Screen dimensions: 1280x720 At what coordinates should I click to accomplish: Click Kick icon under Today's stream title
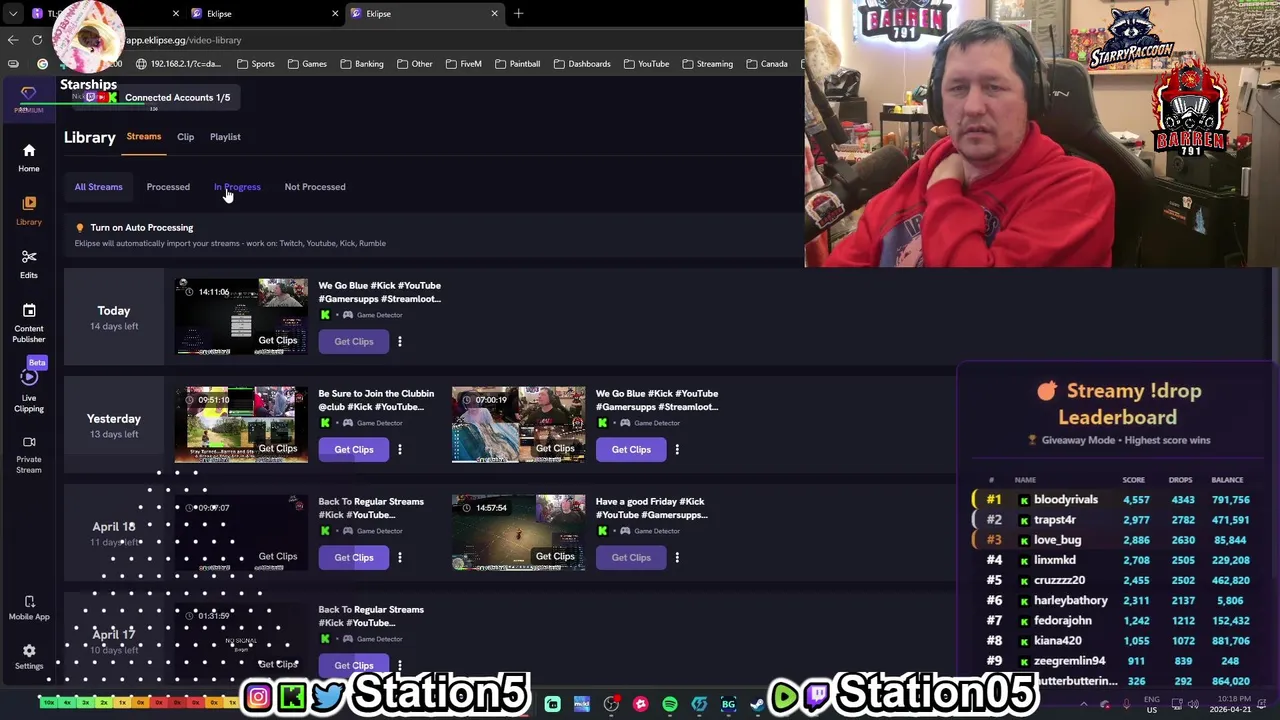325,315
